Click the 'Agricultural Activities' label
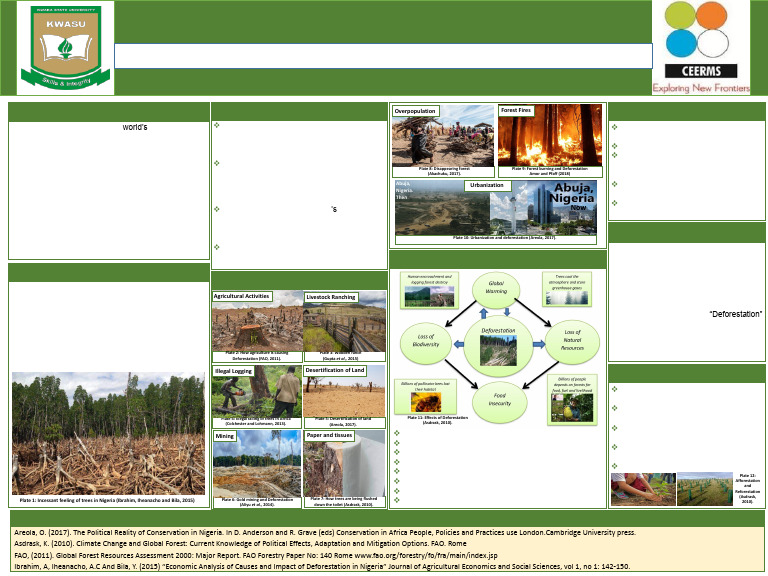 tap(241, 296)
